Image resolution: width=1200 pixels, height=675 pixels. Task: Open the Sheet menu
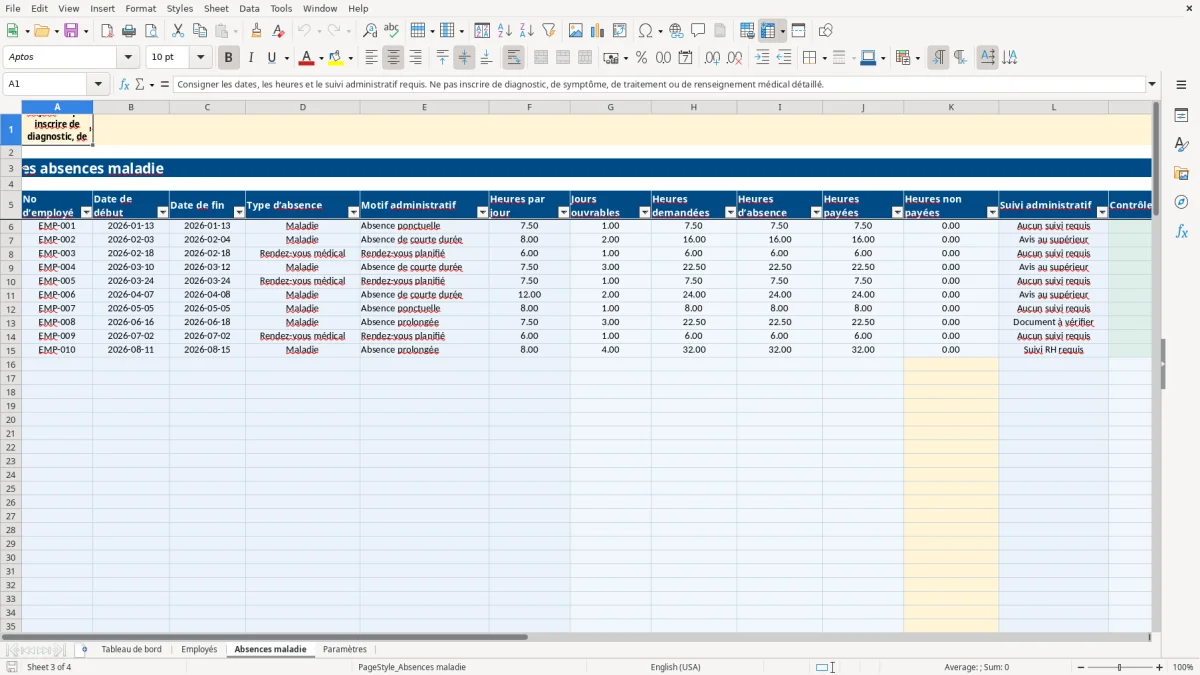click(216, 8)
